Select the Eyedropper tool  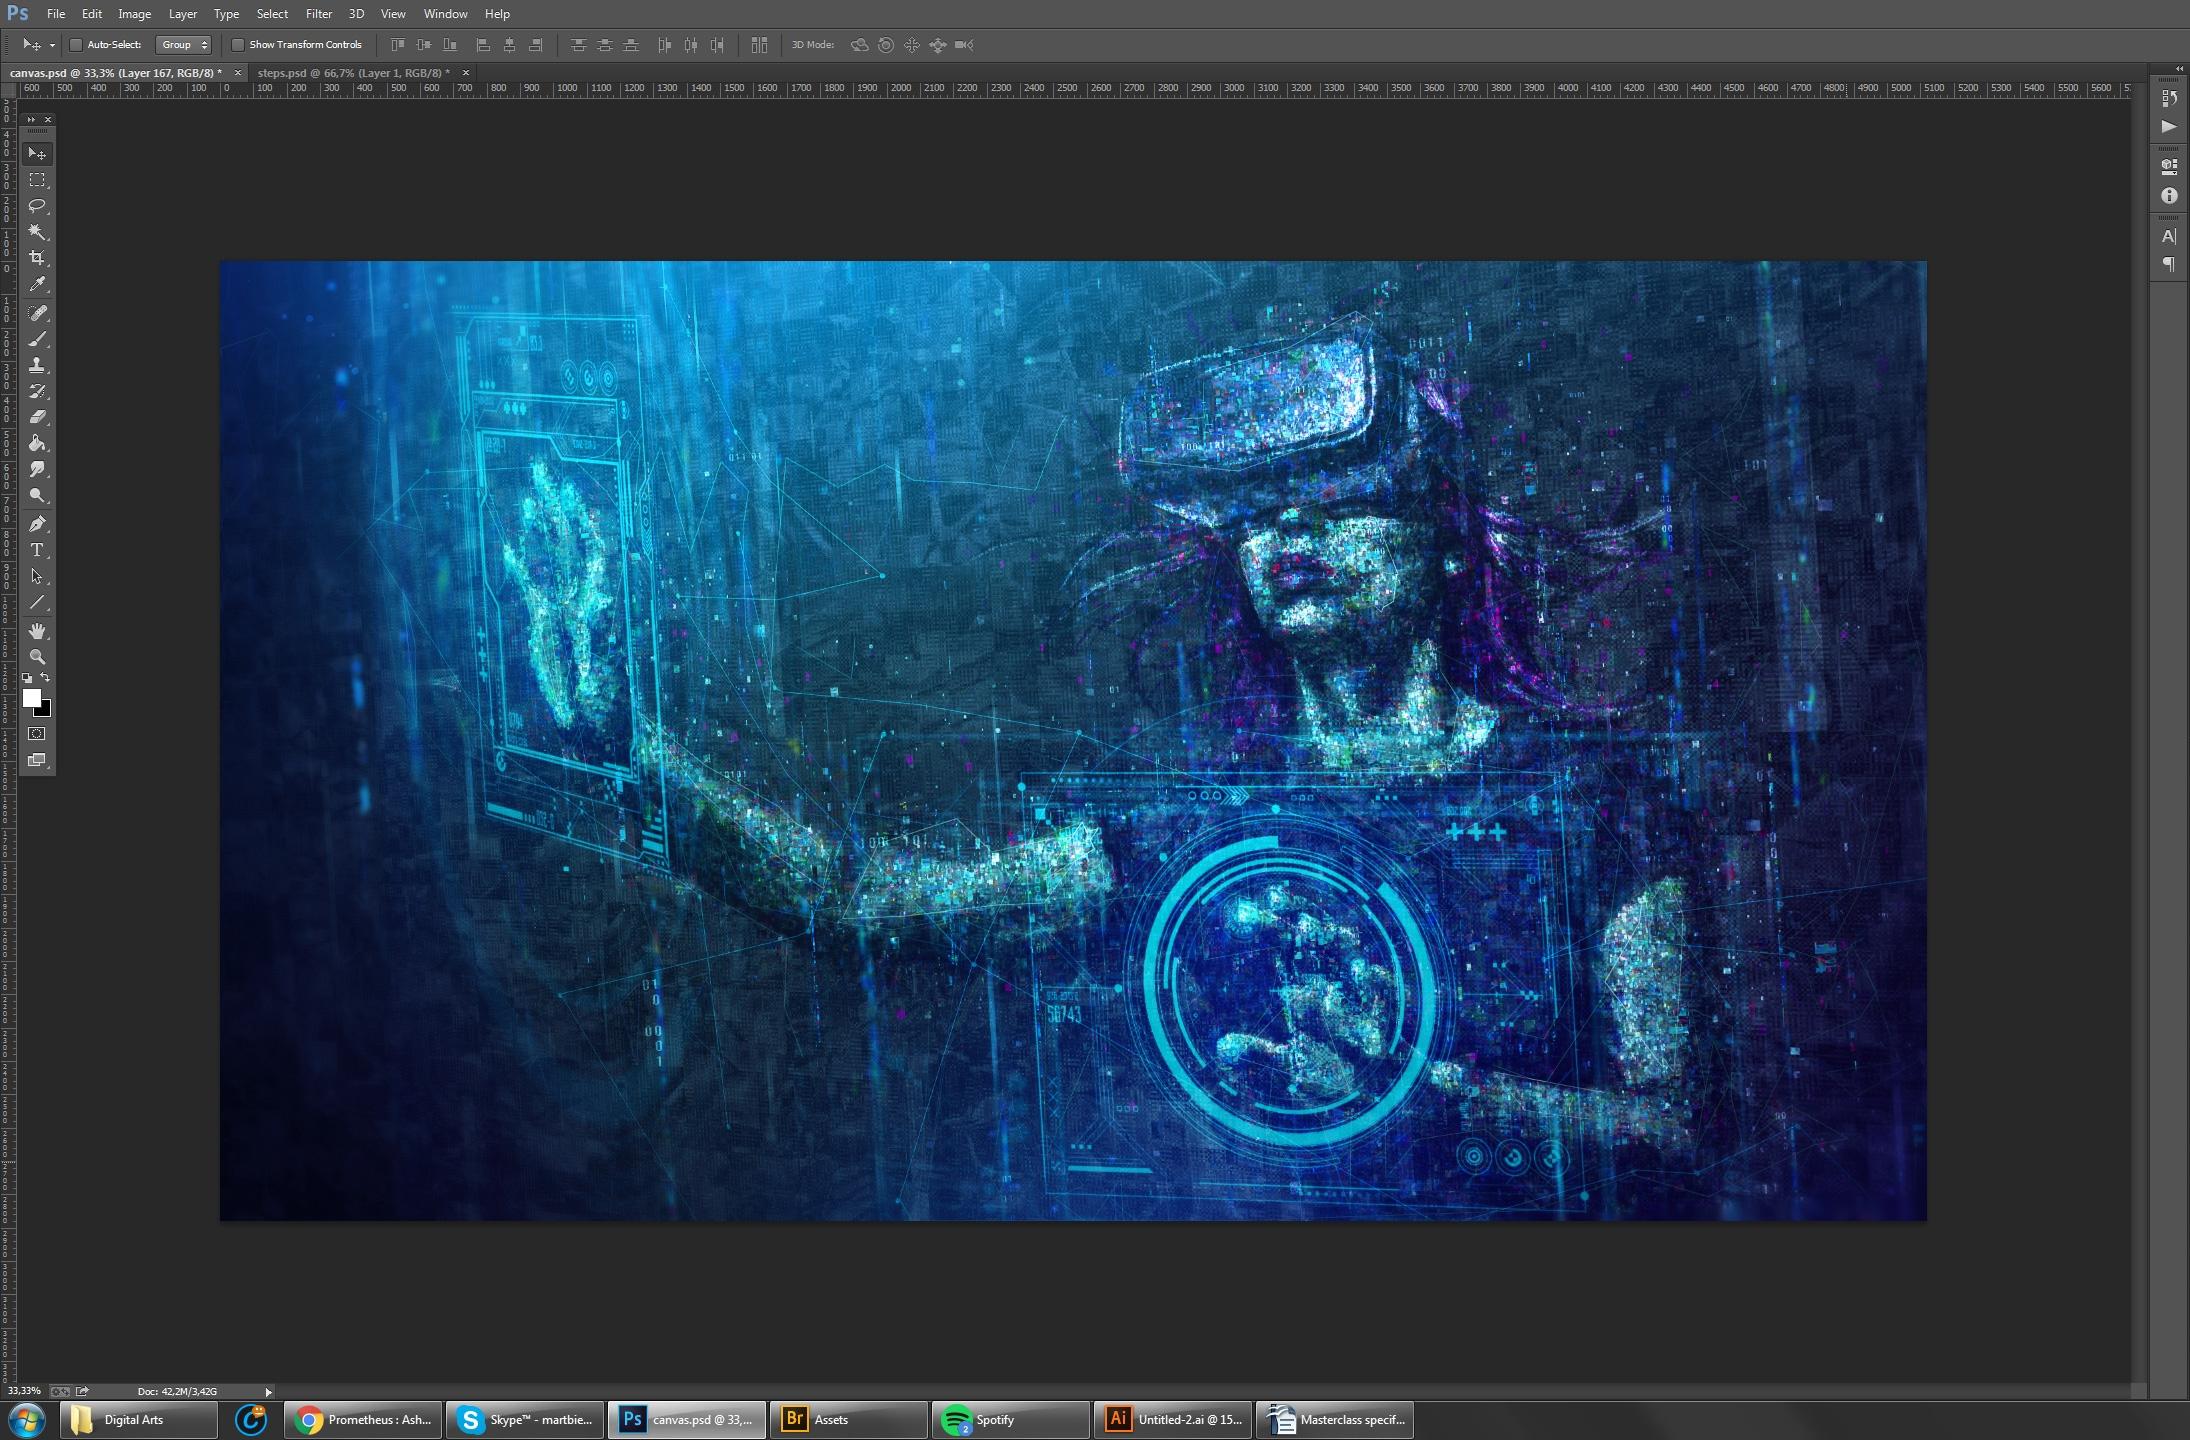(x=37, y=285)
